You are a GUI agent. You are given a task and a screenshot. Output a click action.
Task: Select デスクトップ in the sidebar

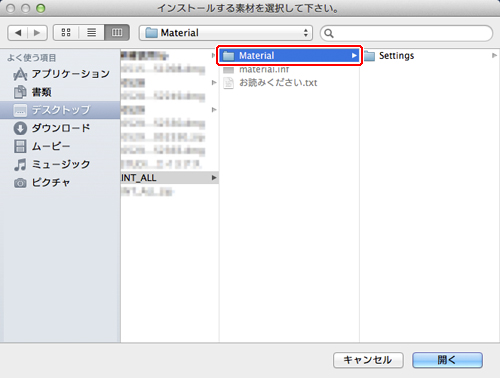coord(61,110)
